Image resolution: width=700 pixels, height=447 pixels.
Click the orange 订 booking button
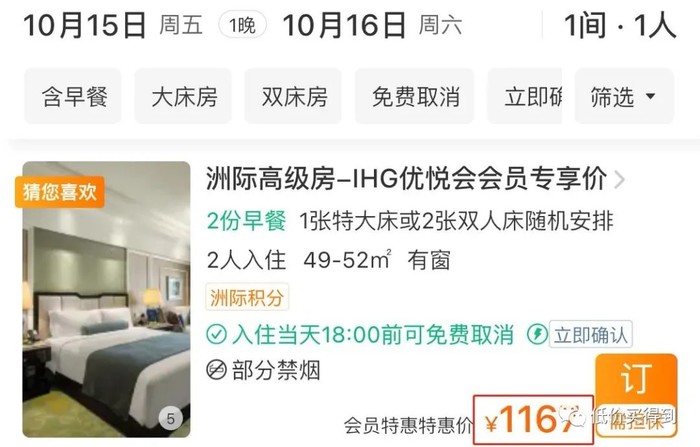click(636, 393)
